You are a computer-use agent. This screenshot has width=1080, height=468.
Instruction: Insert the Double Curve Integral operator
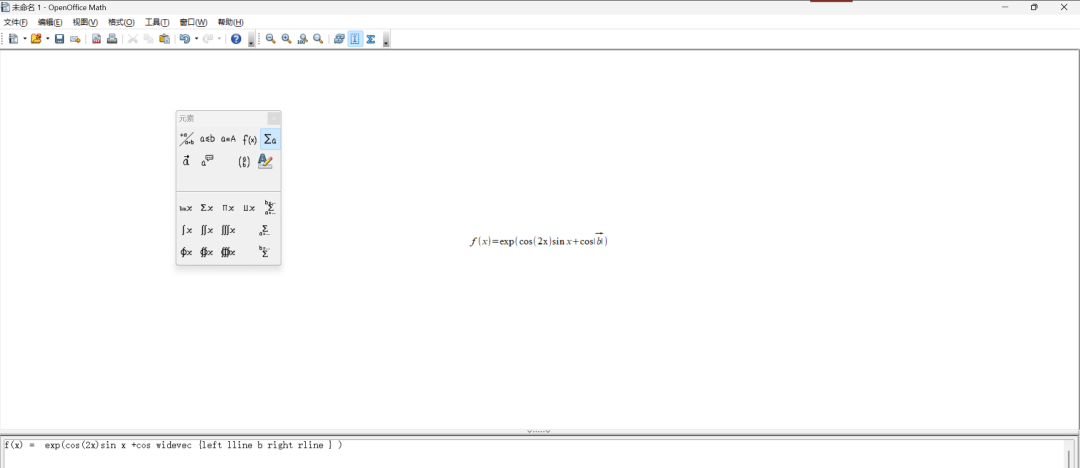tap(207, 252)
